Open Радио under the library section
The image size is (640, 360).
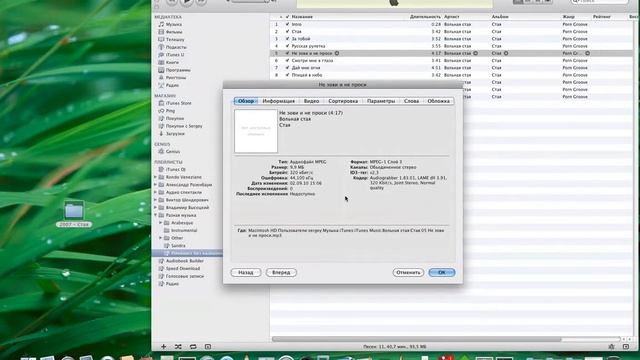pyautogui.click(x=172, y=85)
